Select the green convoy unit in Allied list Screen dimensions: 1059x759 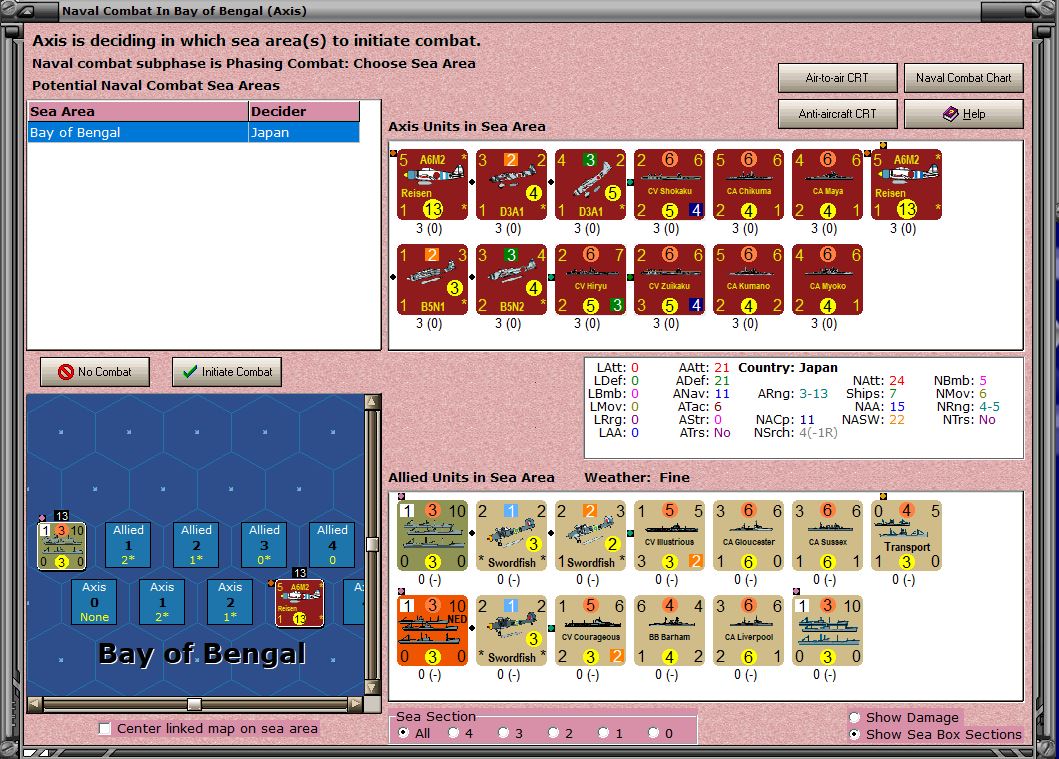click(x=432, y=535)
